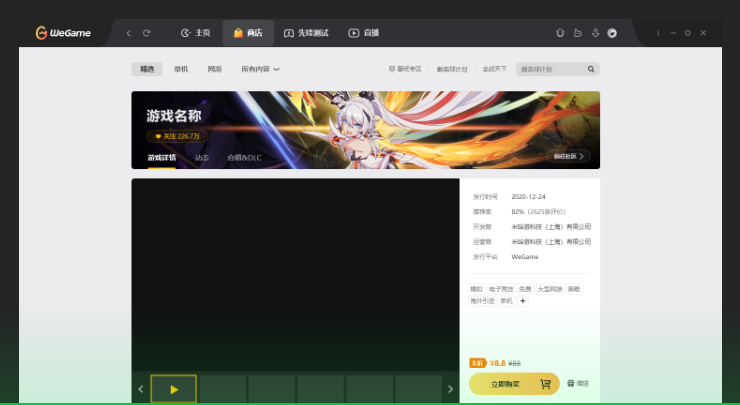The height and width of the screenshot is (405, 740).
Task: Open the 主页 home tab
Action: [x=195, y=33]
